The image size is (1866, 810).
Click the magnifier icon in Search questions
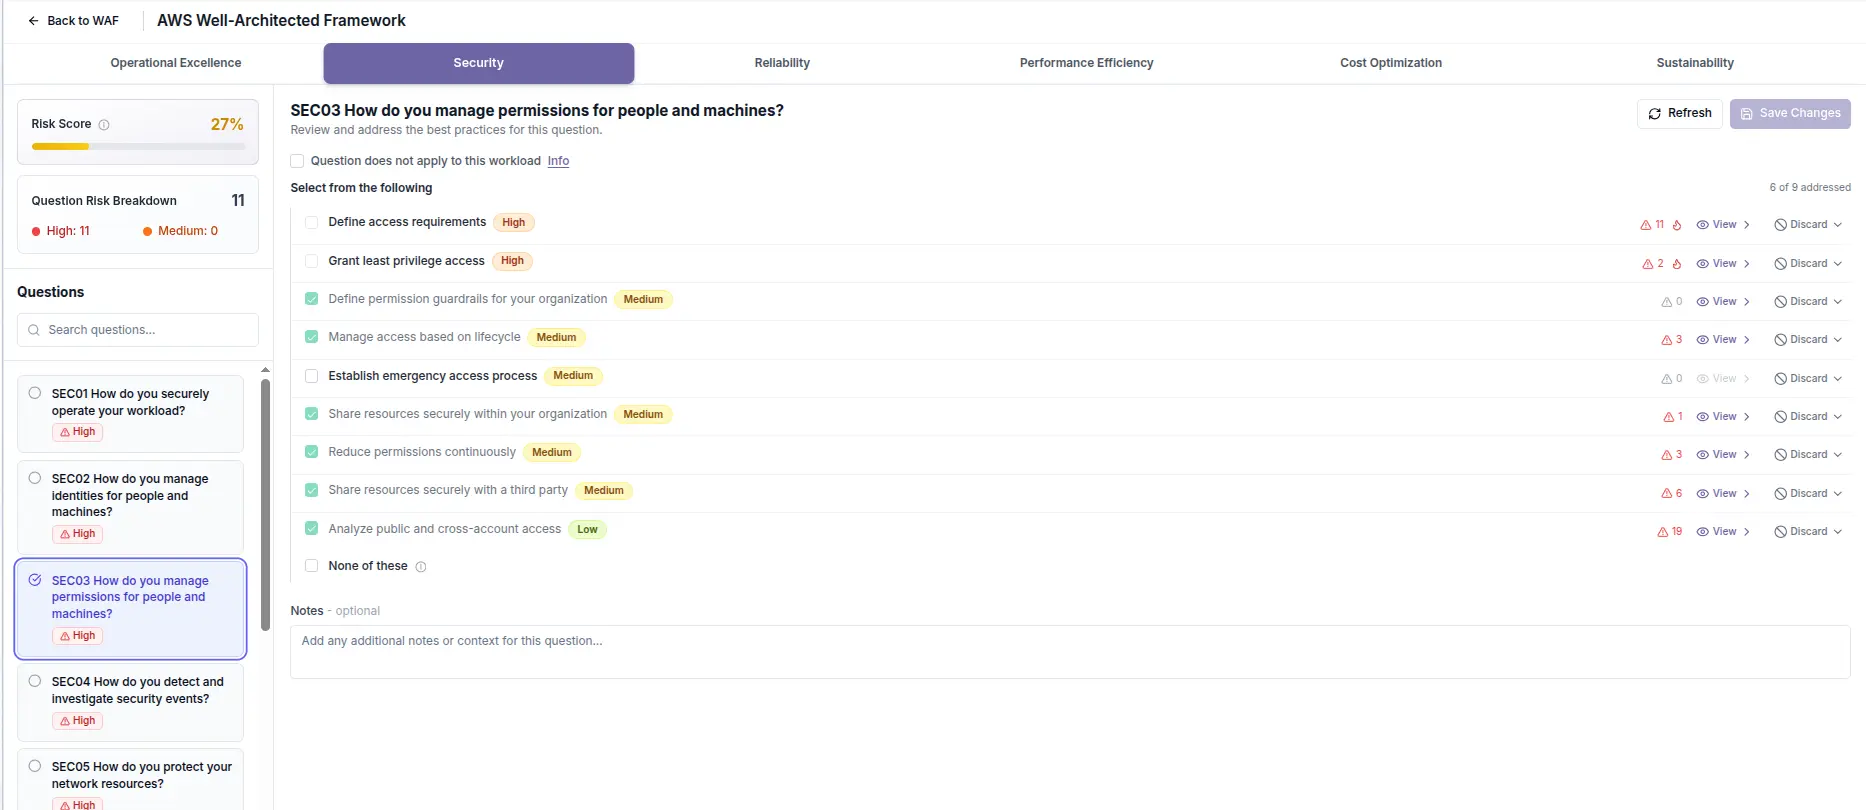coord(34,330)
